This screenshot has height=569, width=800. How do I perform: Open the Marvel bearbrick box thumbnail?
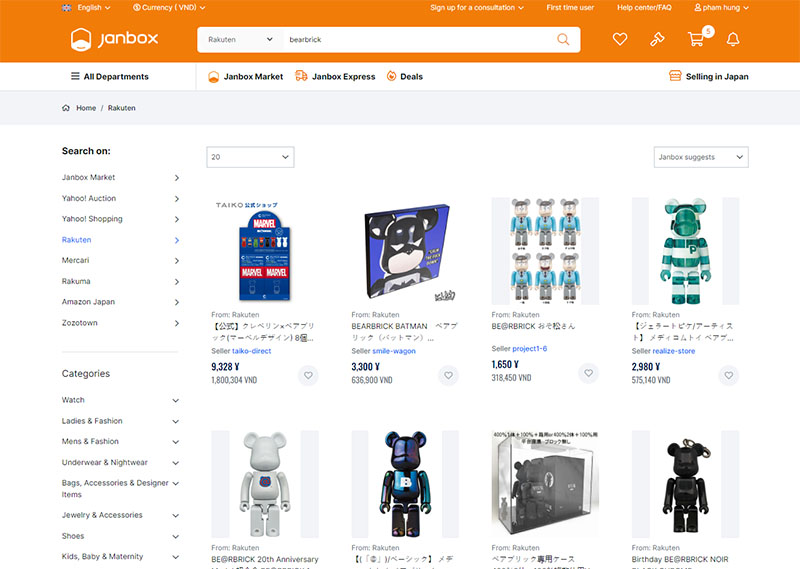(x=265, y=251)
